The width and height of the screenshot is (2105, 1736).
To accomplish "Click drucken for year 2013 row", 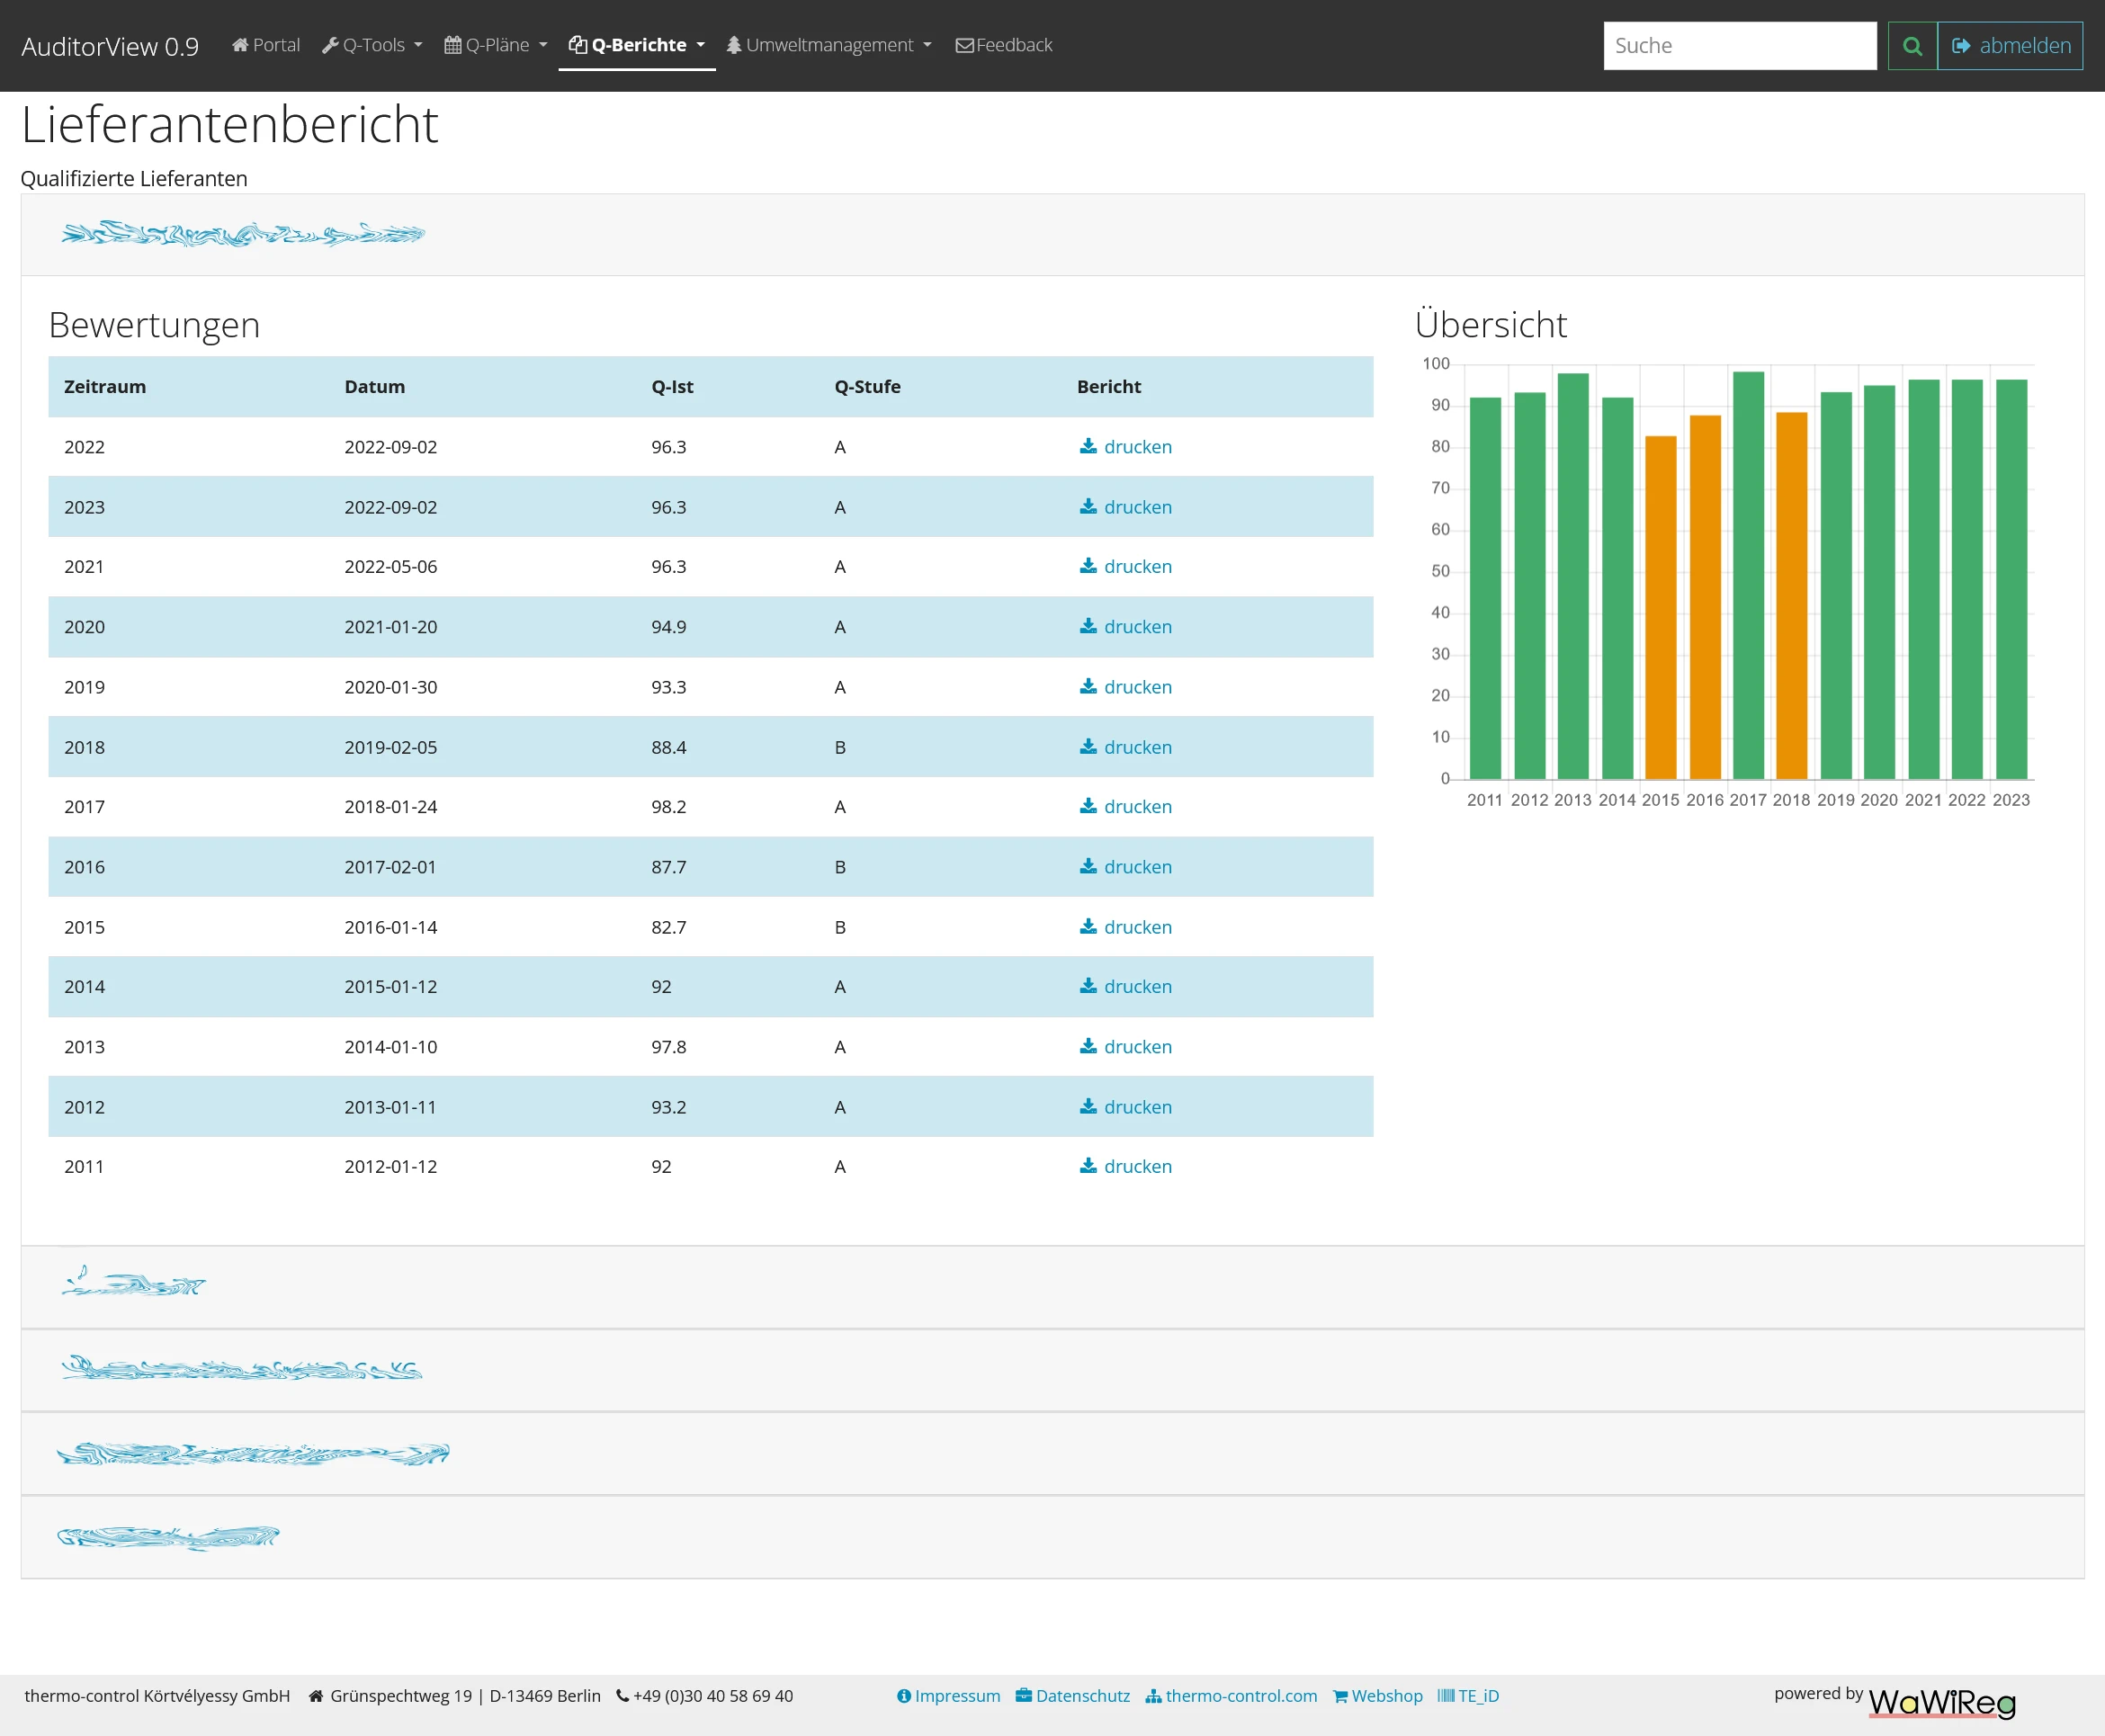I will coord(1126,1045).
